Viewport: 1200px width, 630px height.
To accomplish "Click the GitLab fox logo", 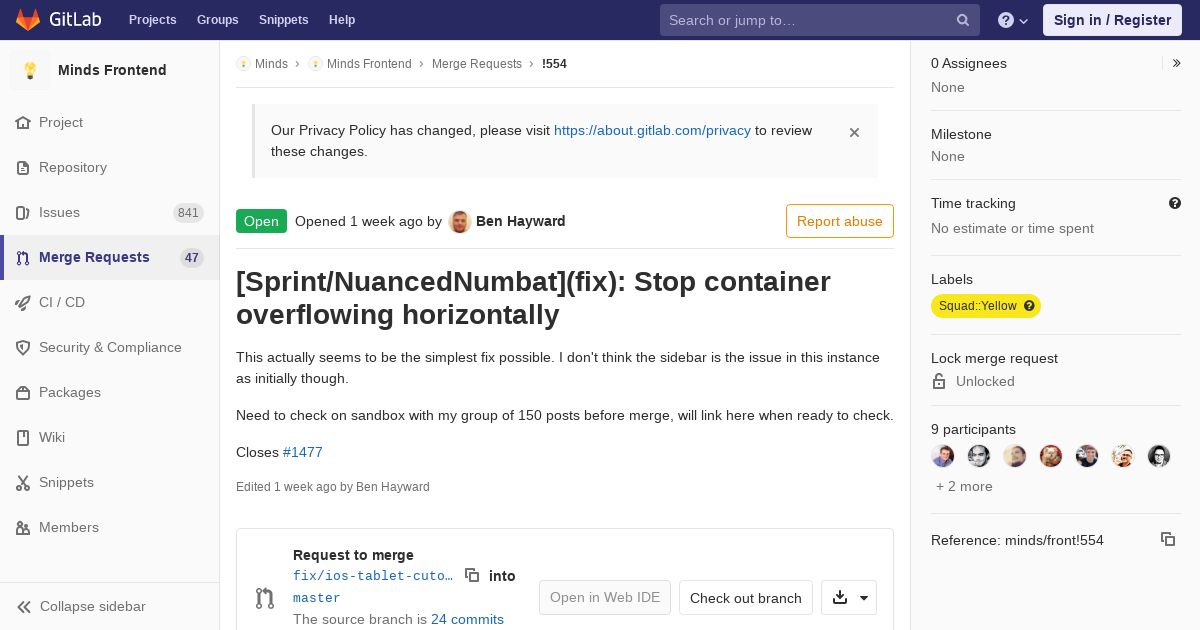I will coord(28,19).
